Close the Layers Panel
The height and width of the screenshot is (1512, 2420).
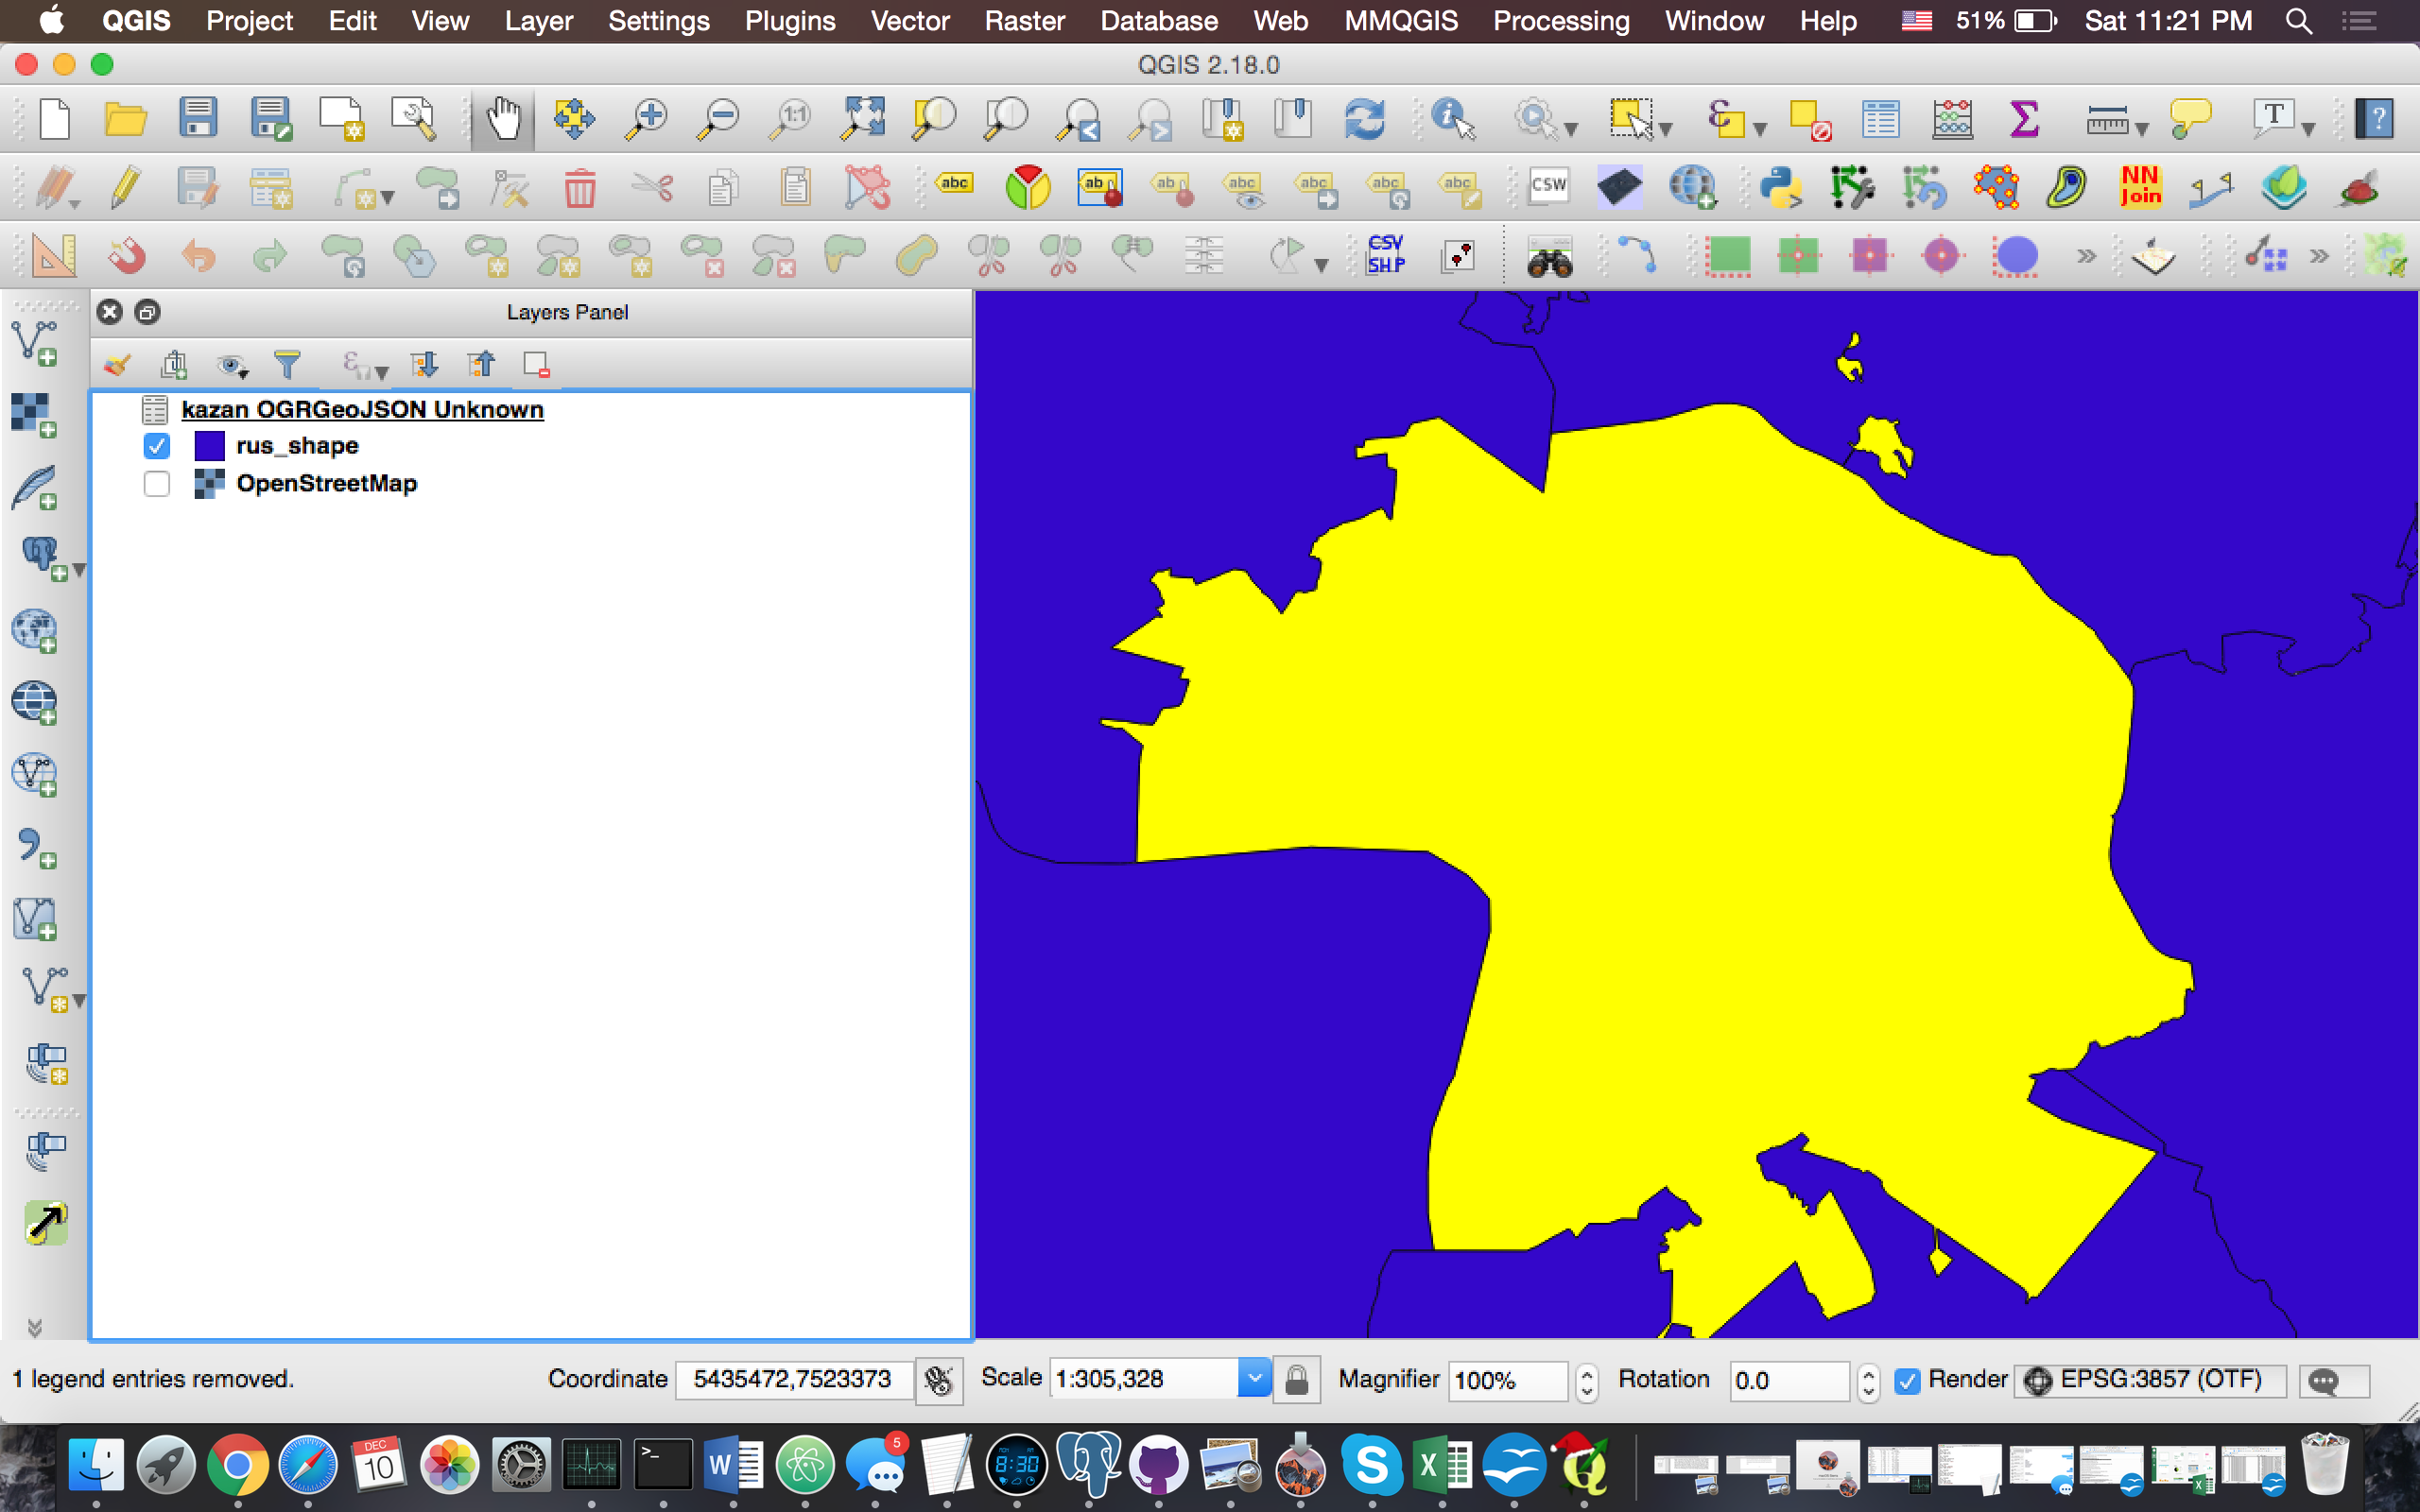coord(110,312)
